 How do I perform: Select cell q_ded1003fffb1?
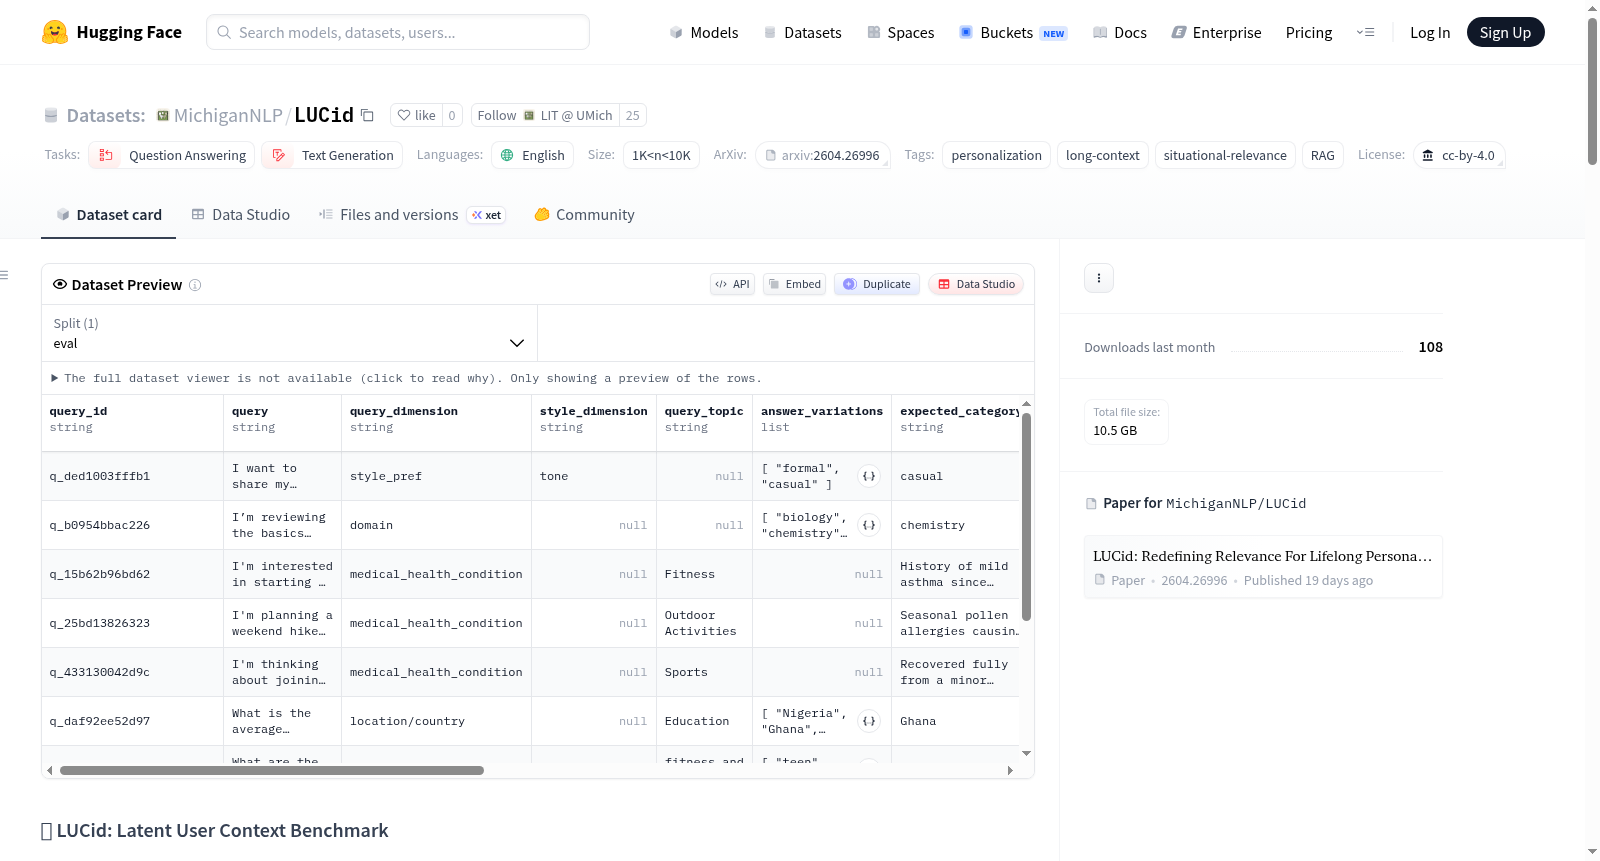pyautogui.click(x=132, y=476)
